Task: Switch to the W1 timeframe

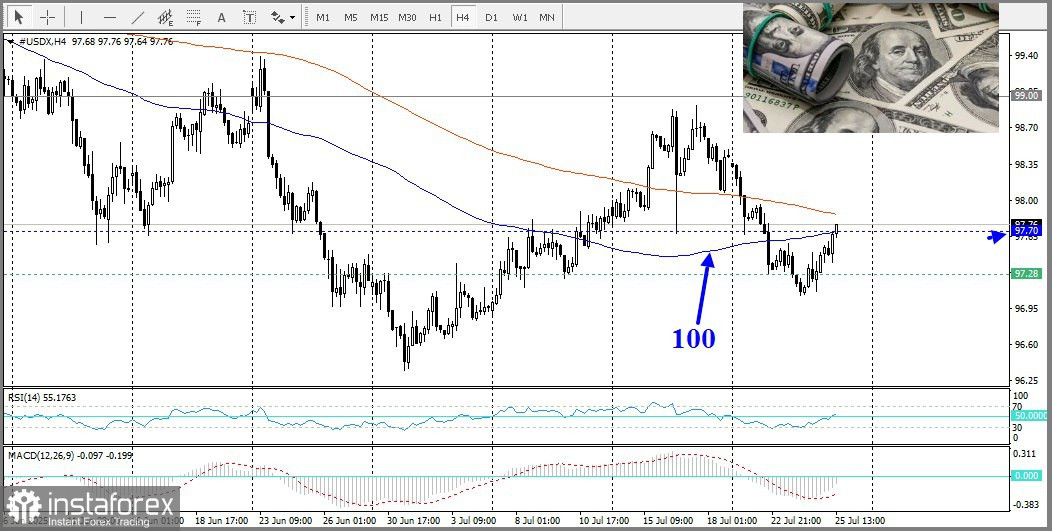Action: [x=520, y=17]
